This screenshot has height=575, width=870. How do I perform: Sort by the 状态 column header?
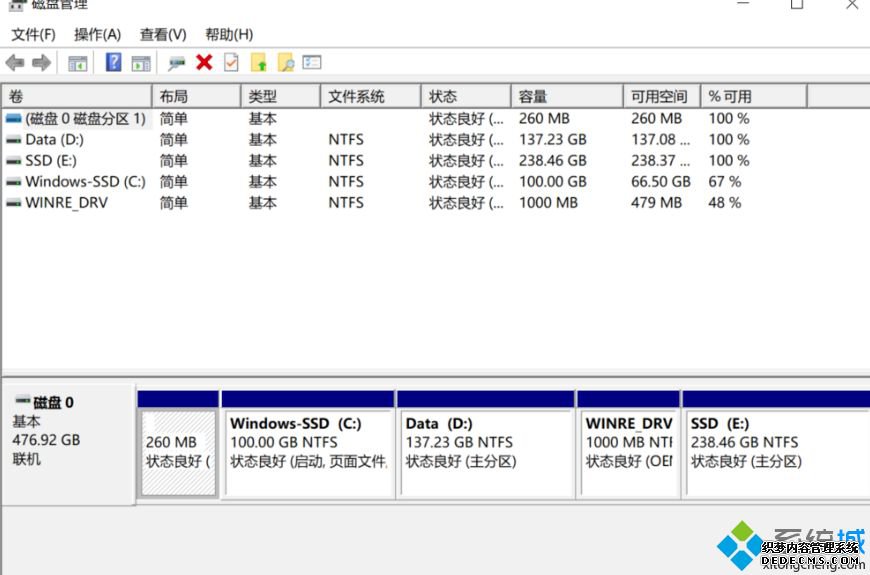point(466,97)
